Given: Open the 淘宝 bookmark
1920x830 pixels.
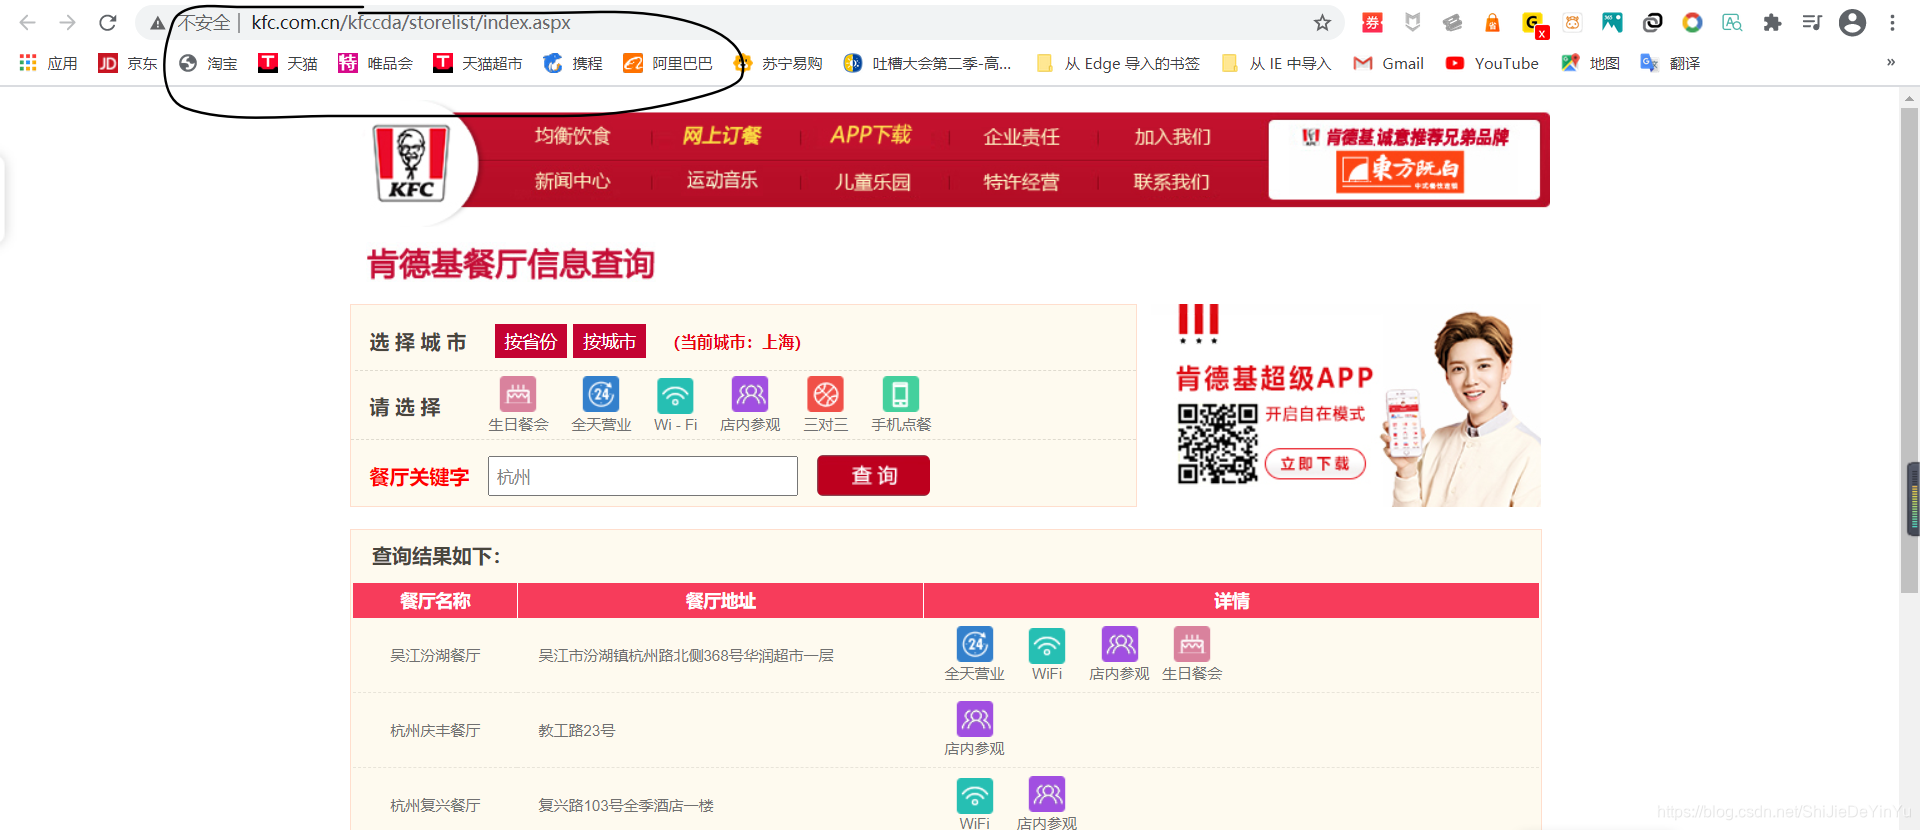Looking at the screenshot, I should click(x=208, y=63).
